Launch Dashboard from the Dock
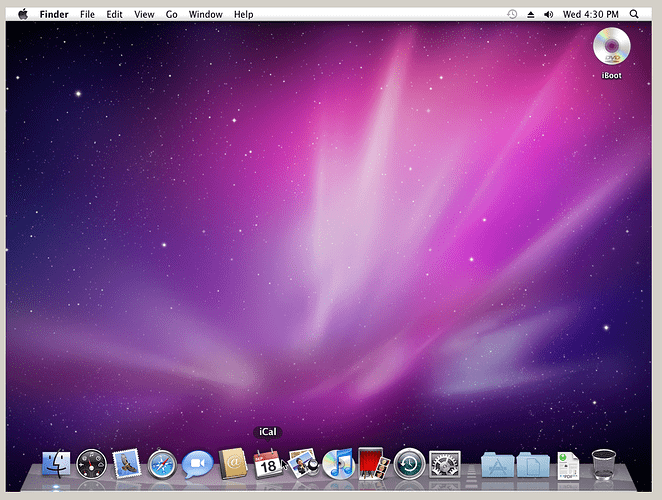The width and height of the screenshot is (662, 500). (x=91, y=464)
